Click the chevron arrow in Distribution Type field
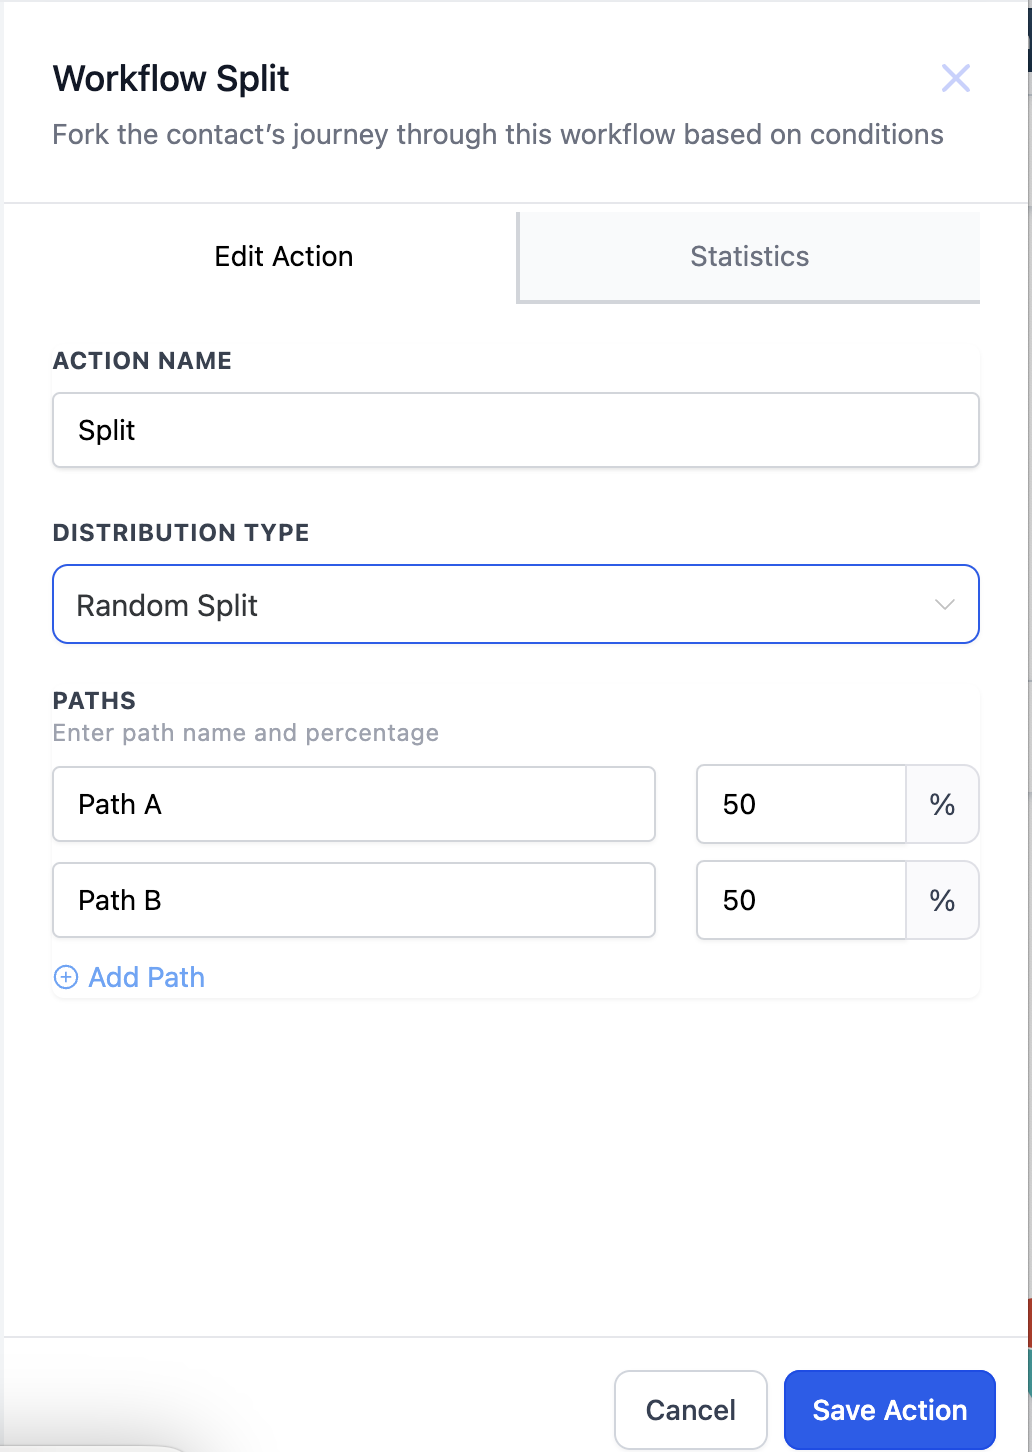Image resolution: width=1032 pixels, height=1452 pixels. [x=944, y=604]
